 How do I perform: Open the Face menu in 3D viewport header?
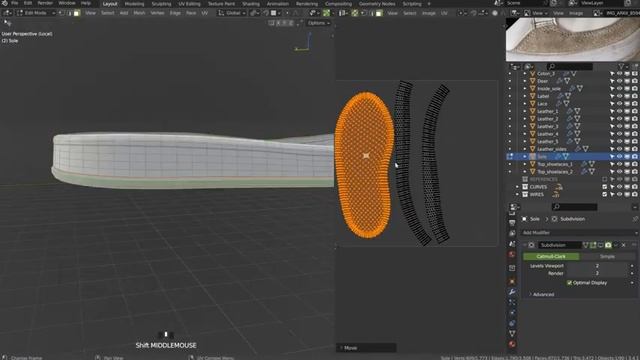pos(191,13)
